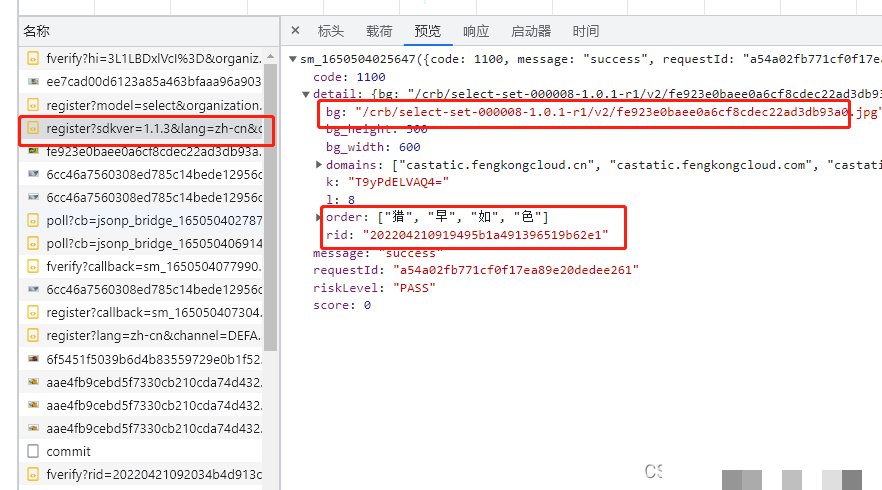Viewport: 882px width, 490px height.
Task: Open the 启动器 tab
Action: (531, 31)
